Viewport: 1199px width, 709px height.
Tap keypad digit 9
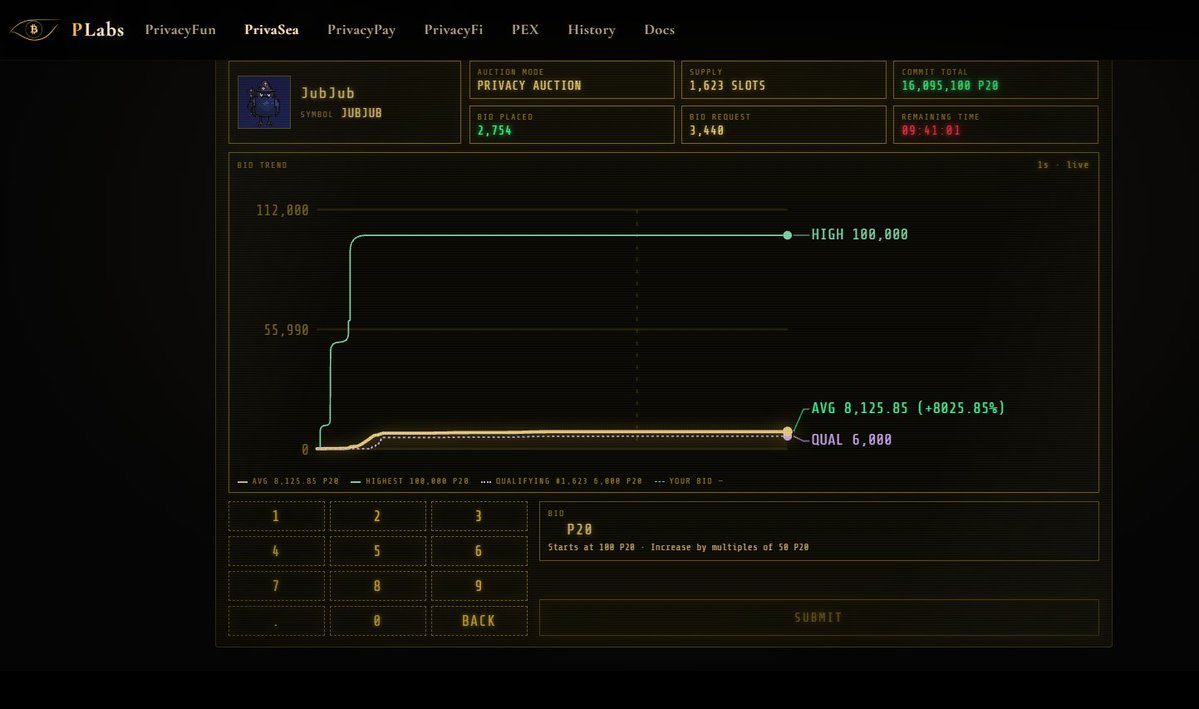(479, 586)
